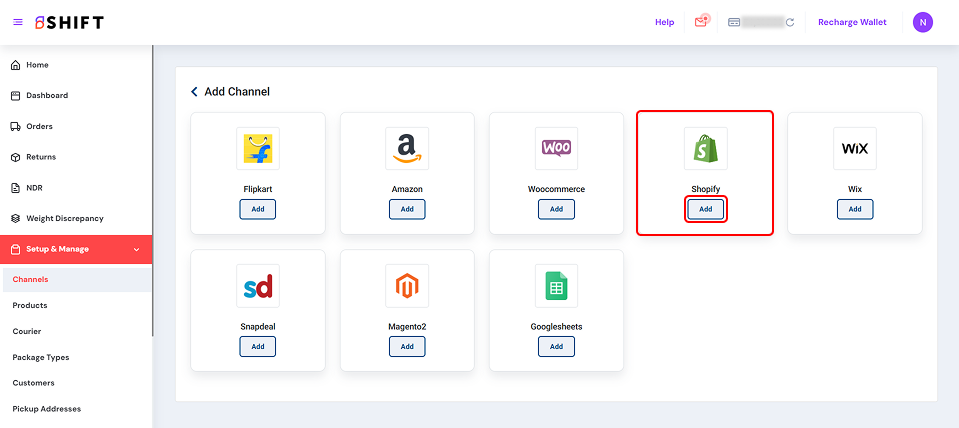Click the Shopify logo icon
Image resolution: width=959 pixels, height=428 pixels.
click(x=705, y=148)
